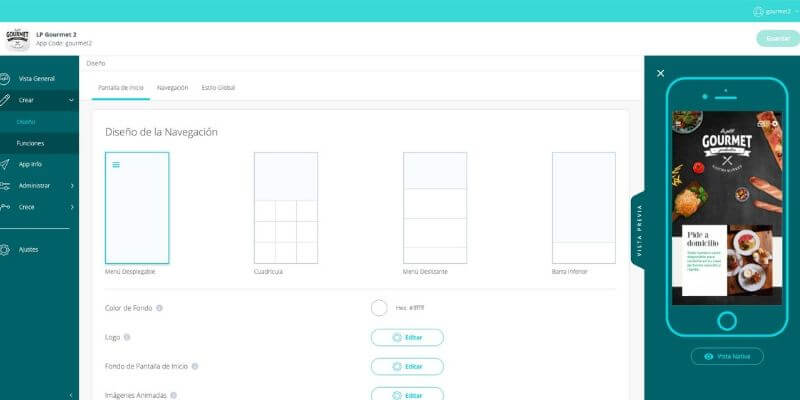Choose the Cuadrícula navigation layout
800x400 pixels.
(286, 208)
